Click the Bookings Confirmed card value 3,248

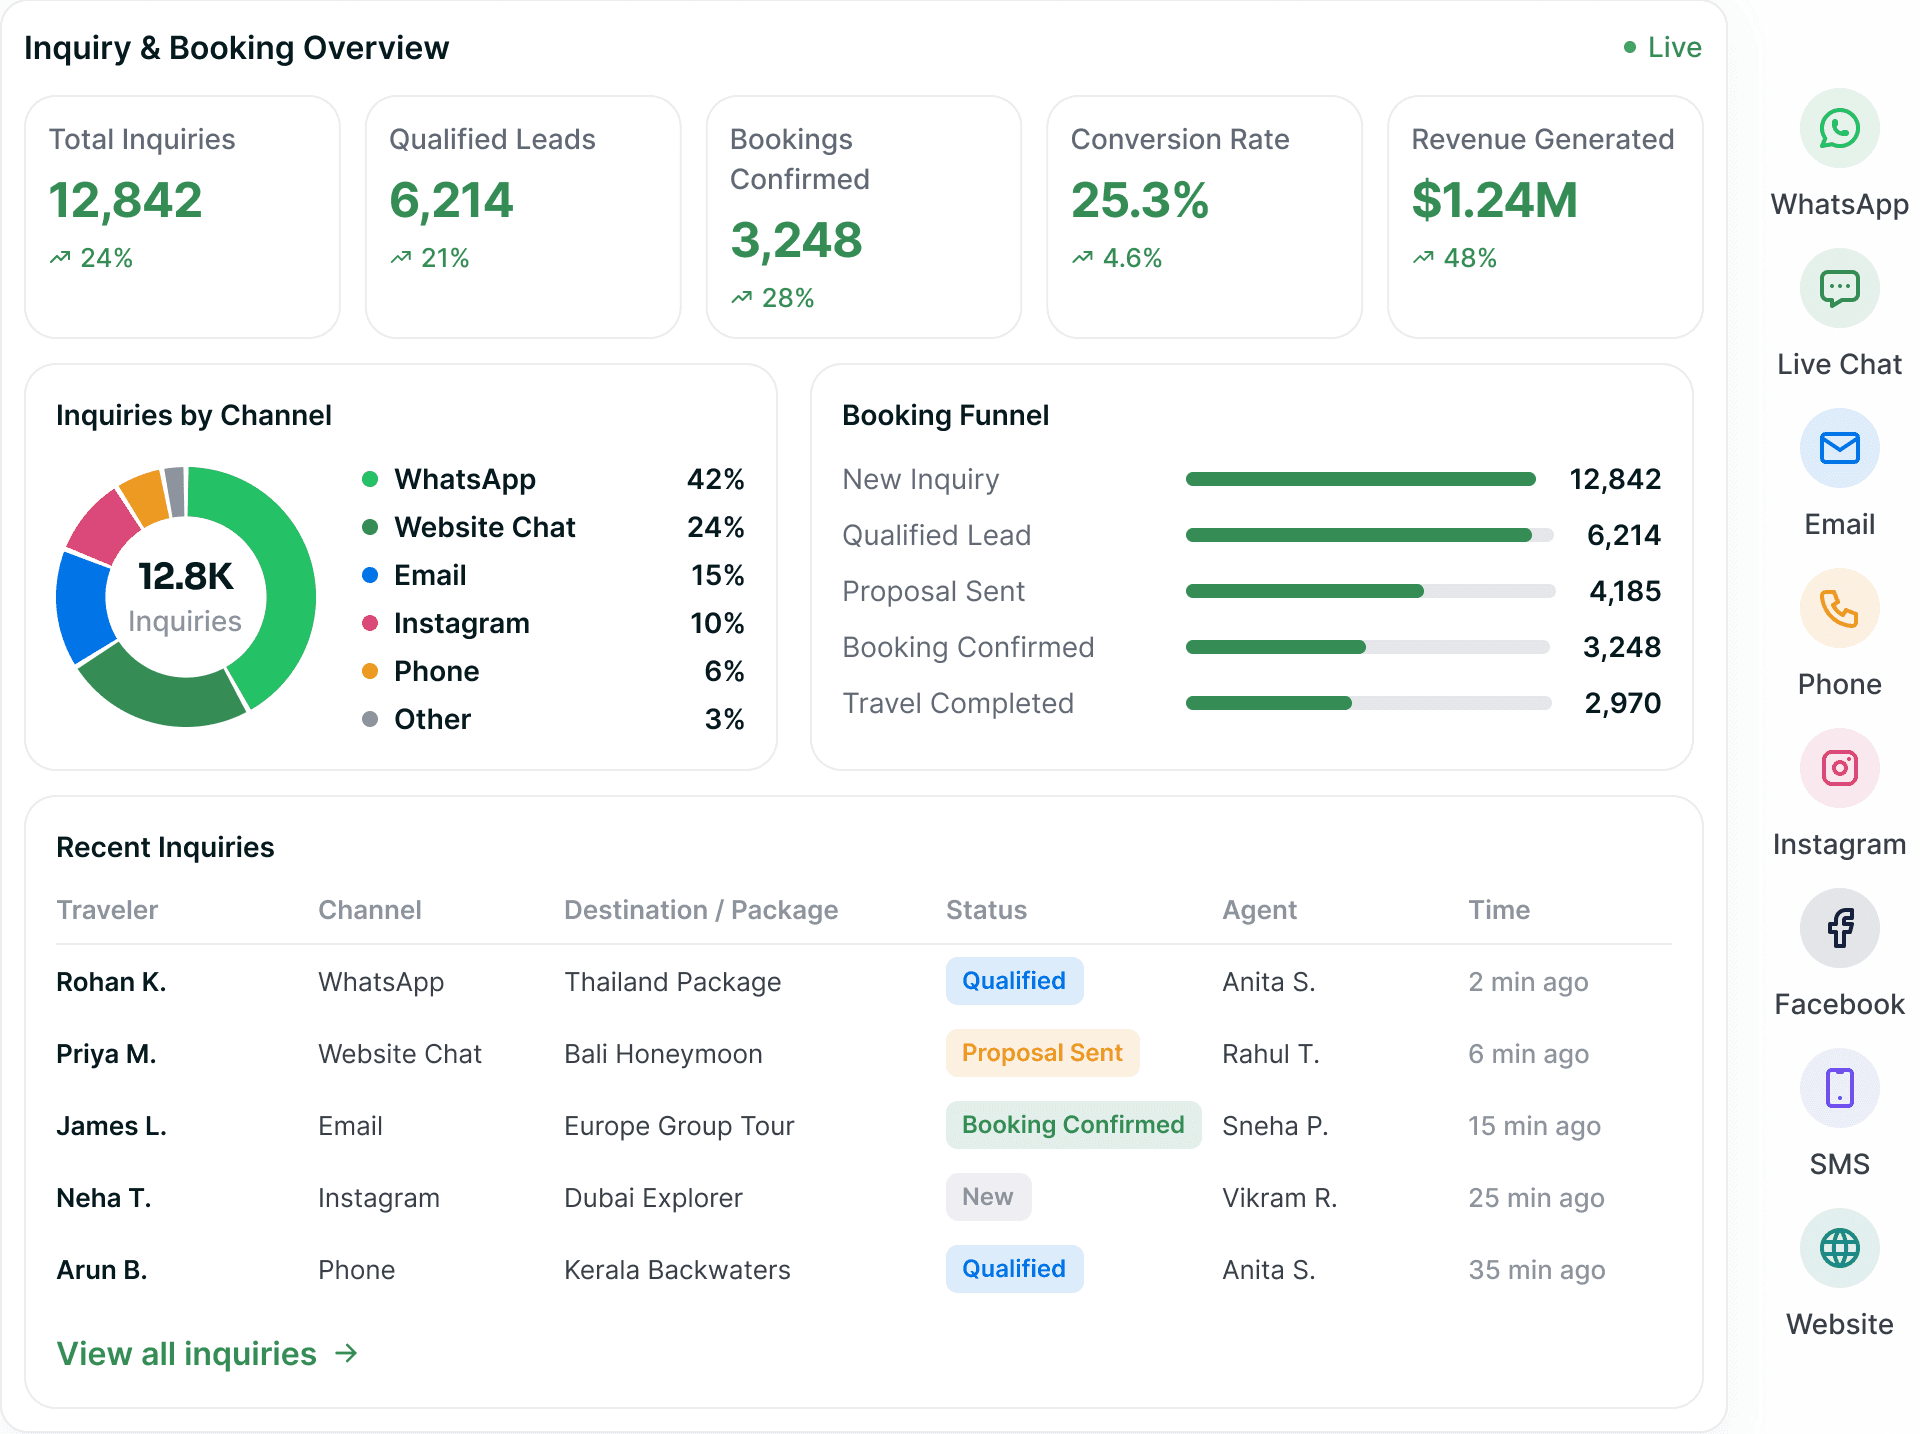pos(796,240)
